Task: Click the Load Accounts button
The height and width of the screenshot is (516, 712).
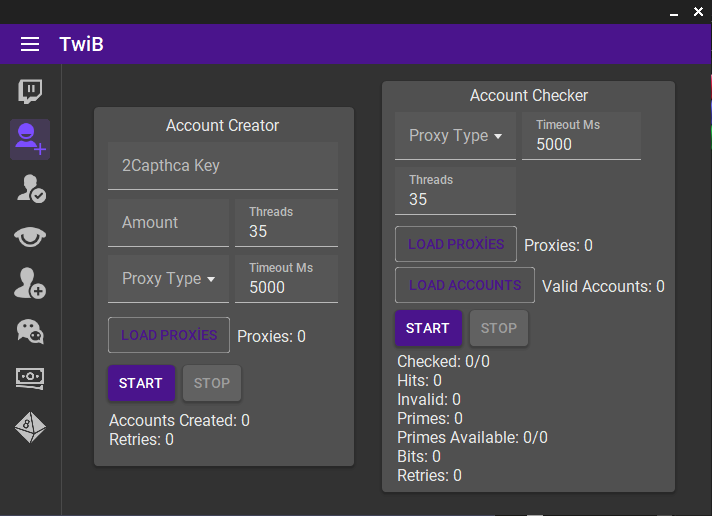Action: pos(465,285)
